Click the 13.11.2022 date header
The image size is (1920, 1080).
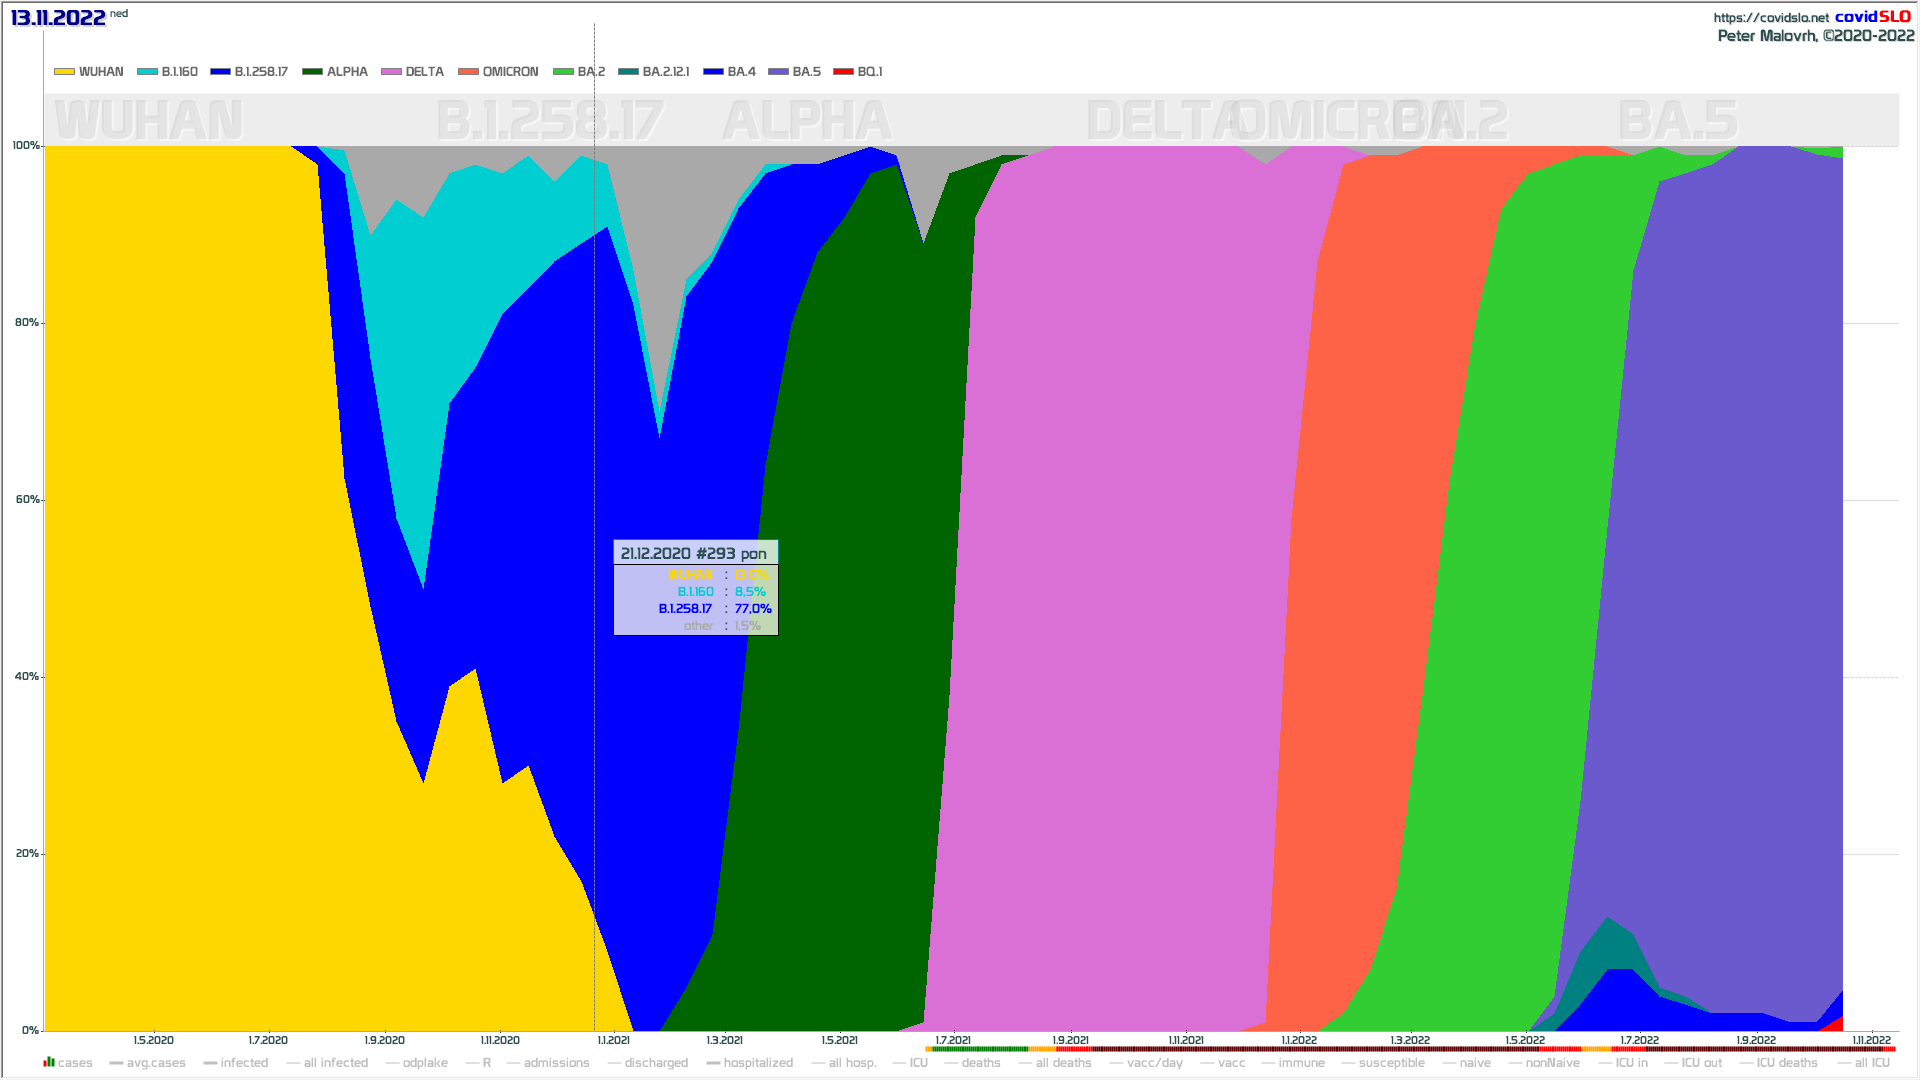pyautogui.click(x=58, y=18)
